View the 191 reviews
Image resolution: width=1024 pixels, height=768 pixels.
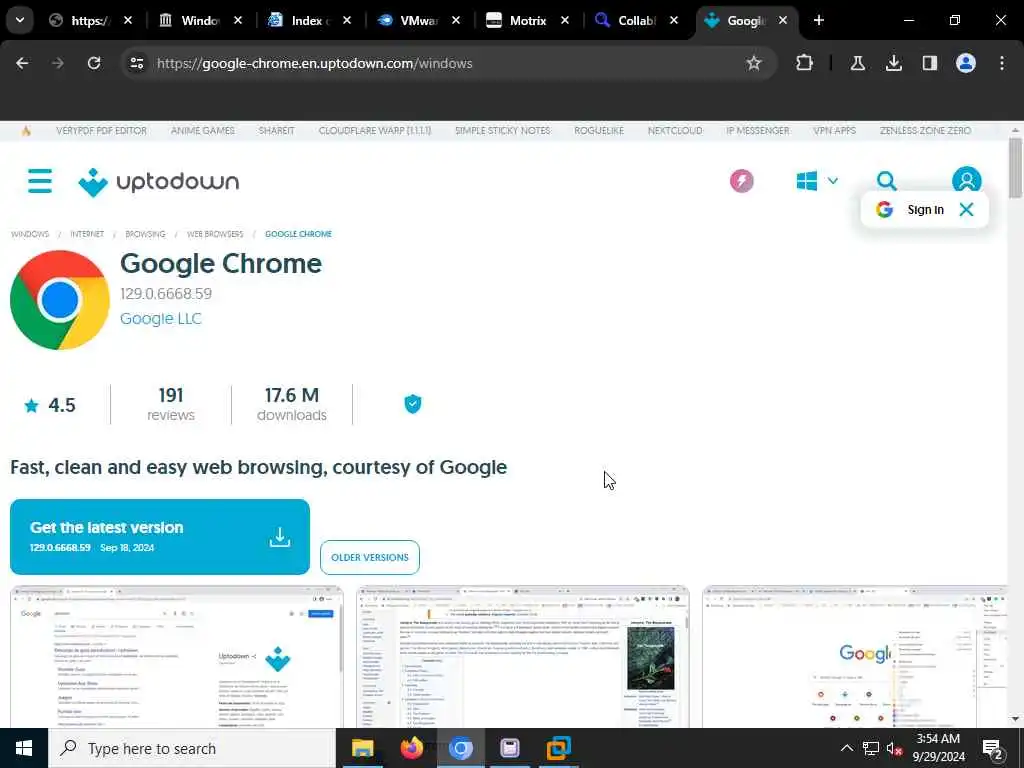click(x=170, y=405)
